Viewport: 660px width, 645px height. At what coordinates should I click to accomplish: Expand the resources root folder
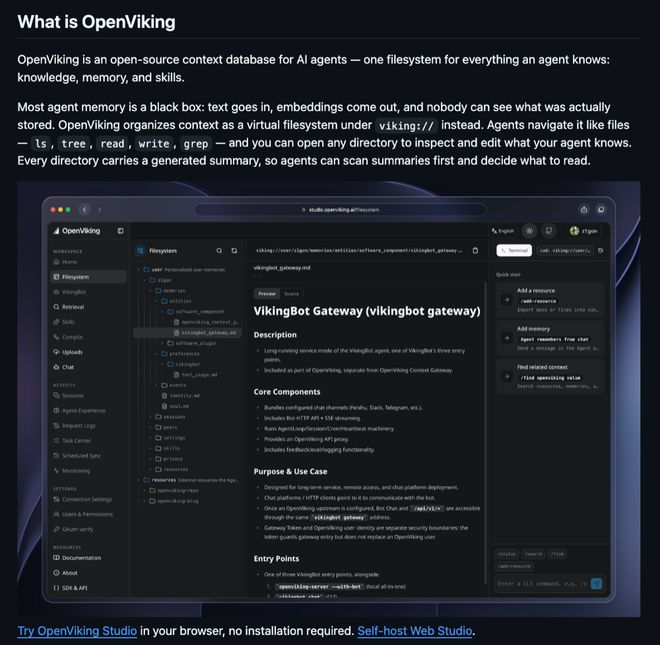pyautogui.click(x=138, y=480)
